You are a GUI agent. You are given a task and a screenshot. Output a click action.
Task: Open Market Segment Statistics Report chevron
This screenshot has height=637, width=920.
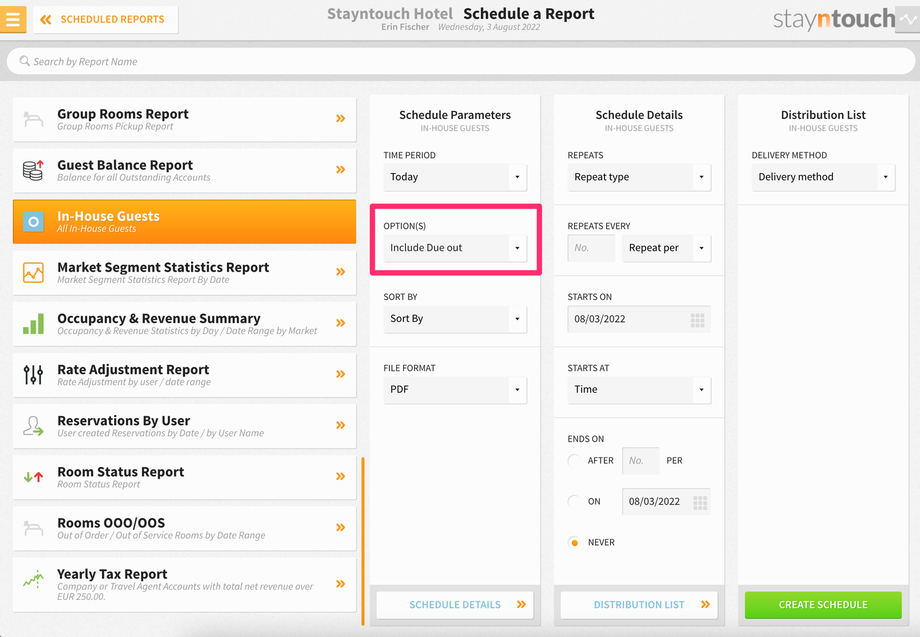coord(340,272)
